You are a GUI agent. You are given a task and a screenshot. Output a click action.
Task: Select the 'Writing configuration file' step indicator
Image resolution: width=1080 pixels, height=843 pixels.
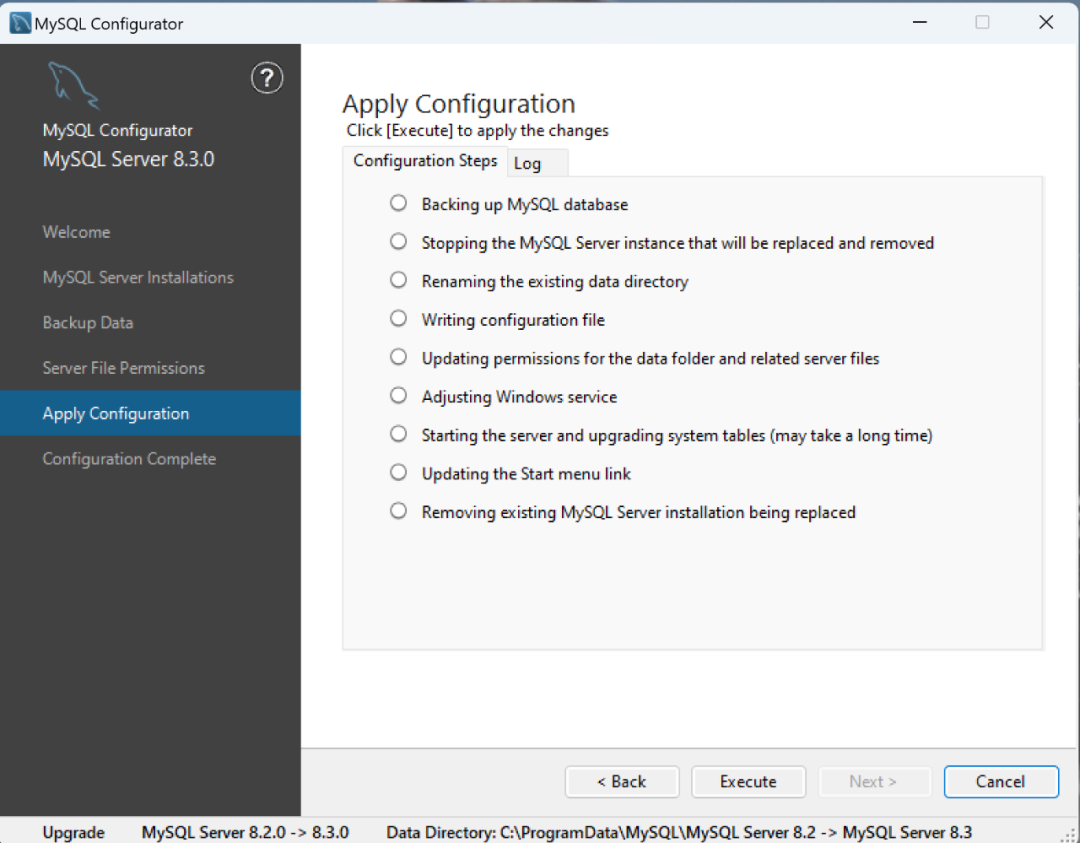coord(398,319)
